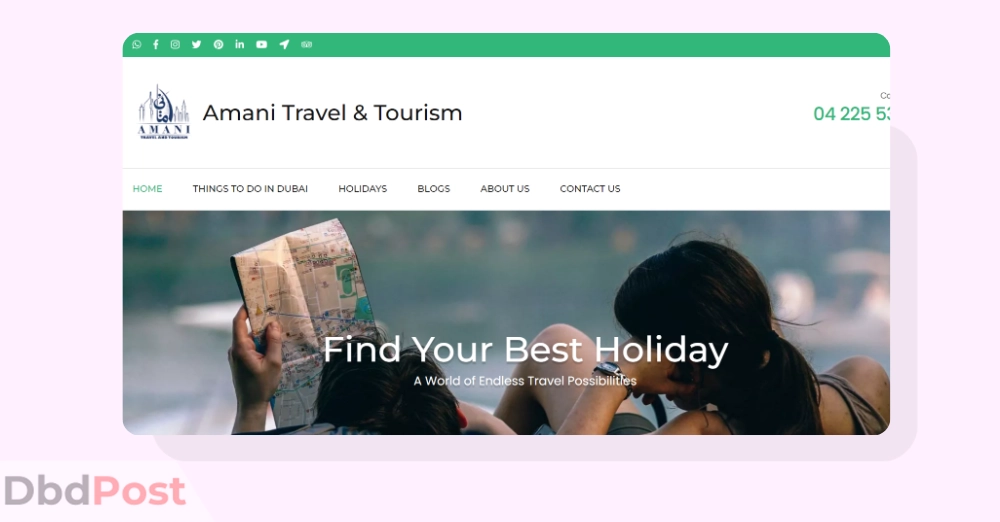Click the Facebook icon
Screen dimensions: 1000x522
click(156, 45)
